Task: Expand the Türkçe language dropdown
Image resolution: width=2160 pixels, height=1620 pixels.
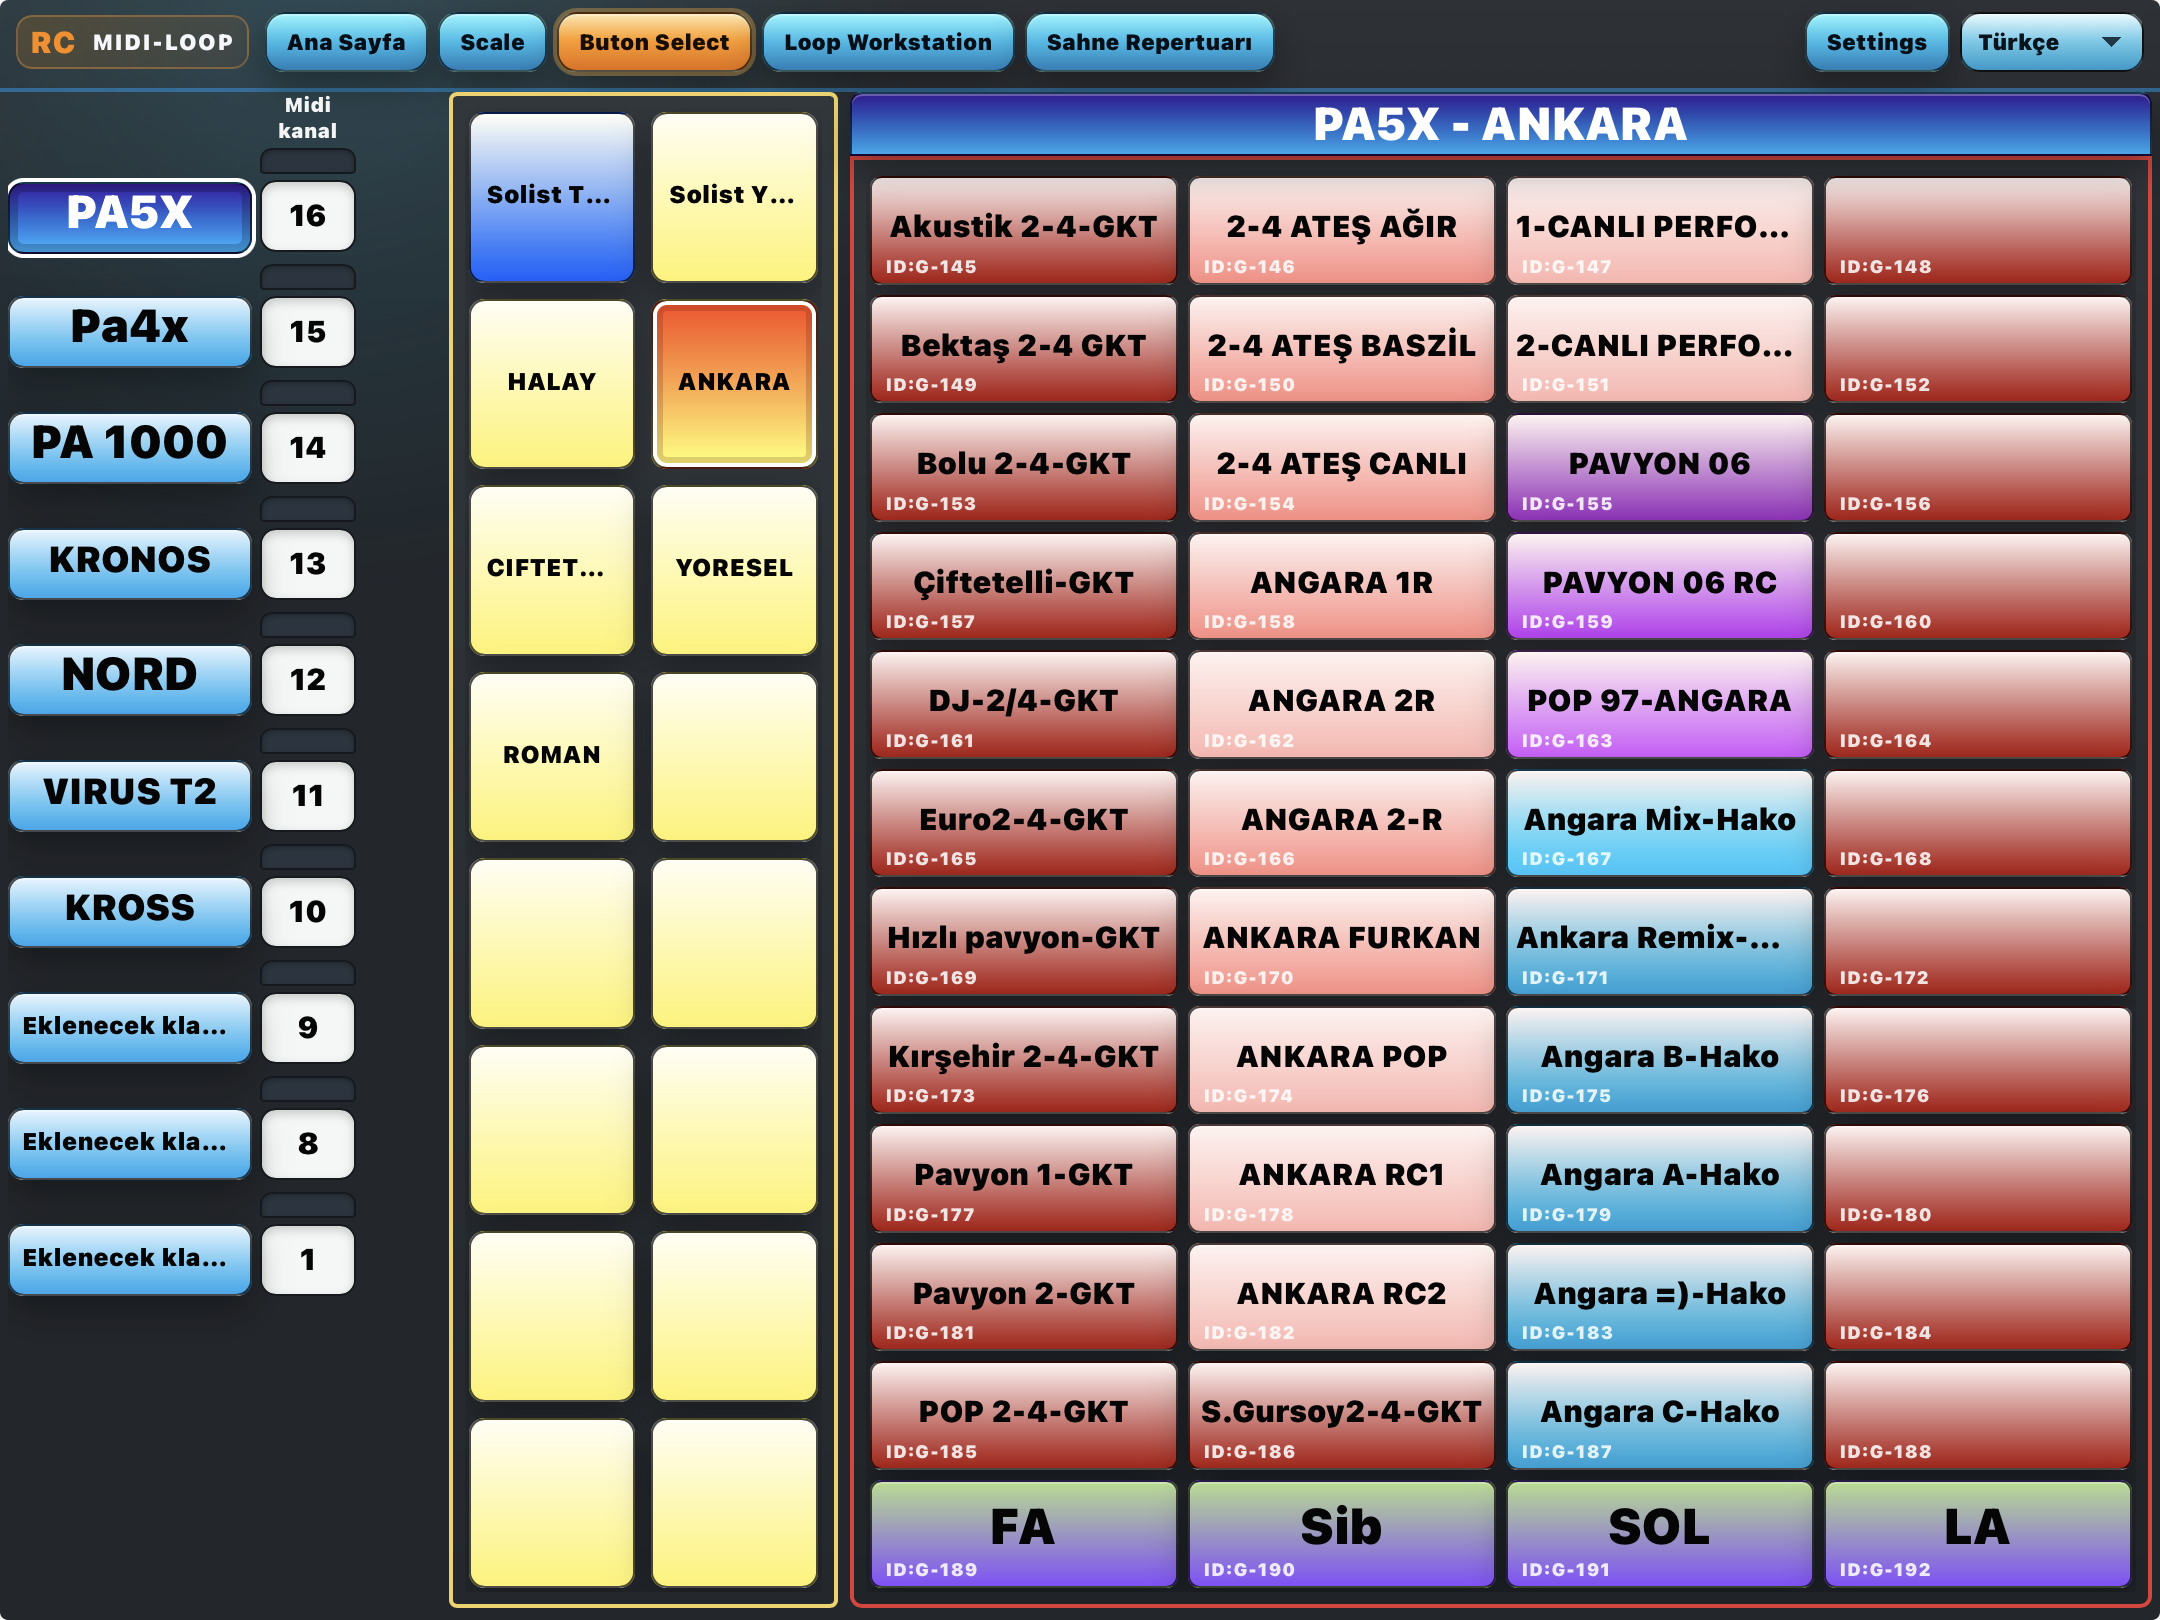Action: (2051, 42)
